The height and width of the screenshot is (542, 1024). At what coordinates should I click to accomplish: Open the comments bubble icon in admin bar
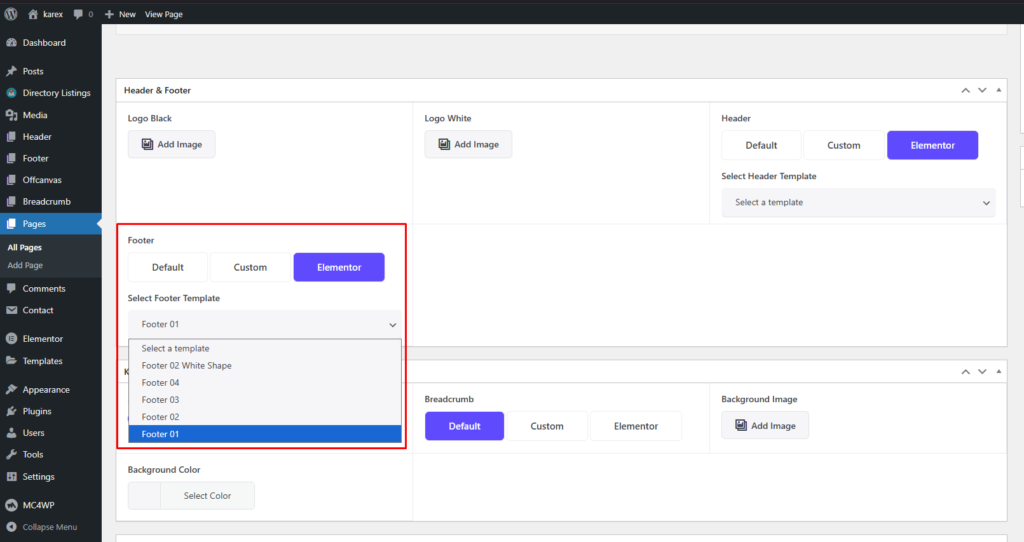(78, 14)
